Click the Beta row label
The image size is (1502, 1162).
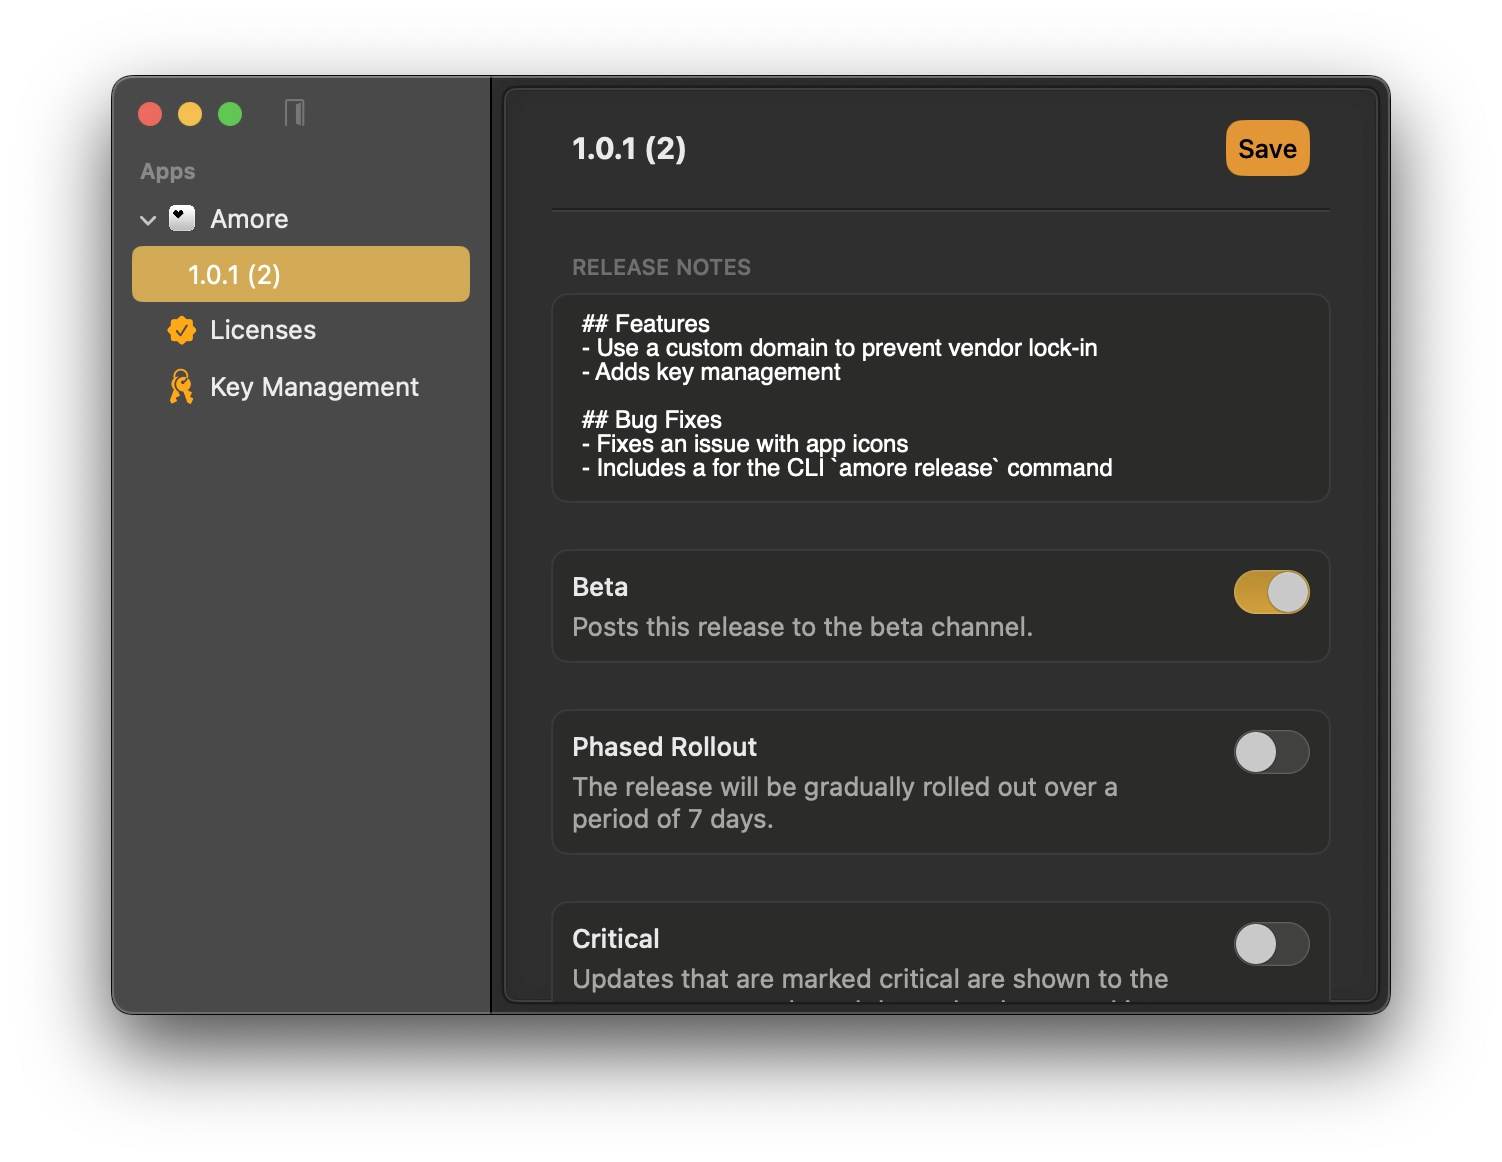click(x=600, y=587)
